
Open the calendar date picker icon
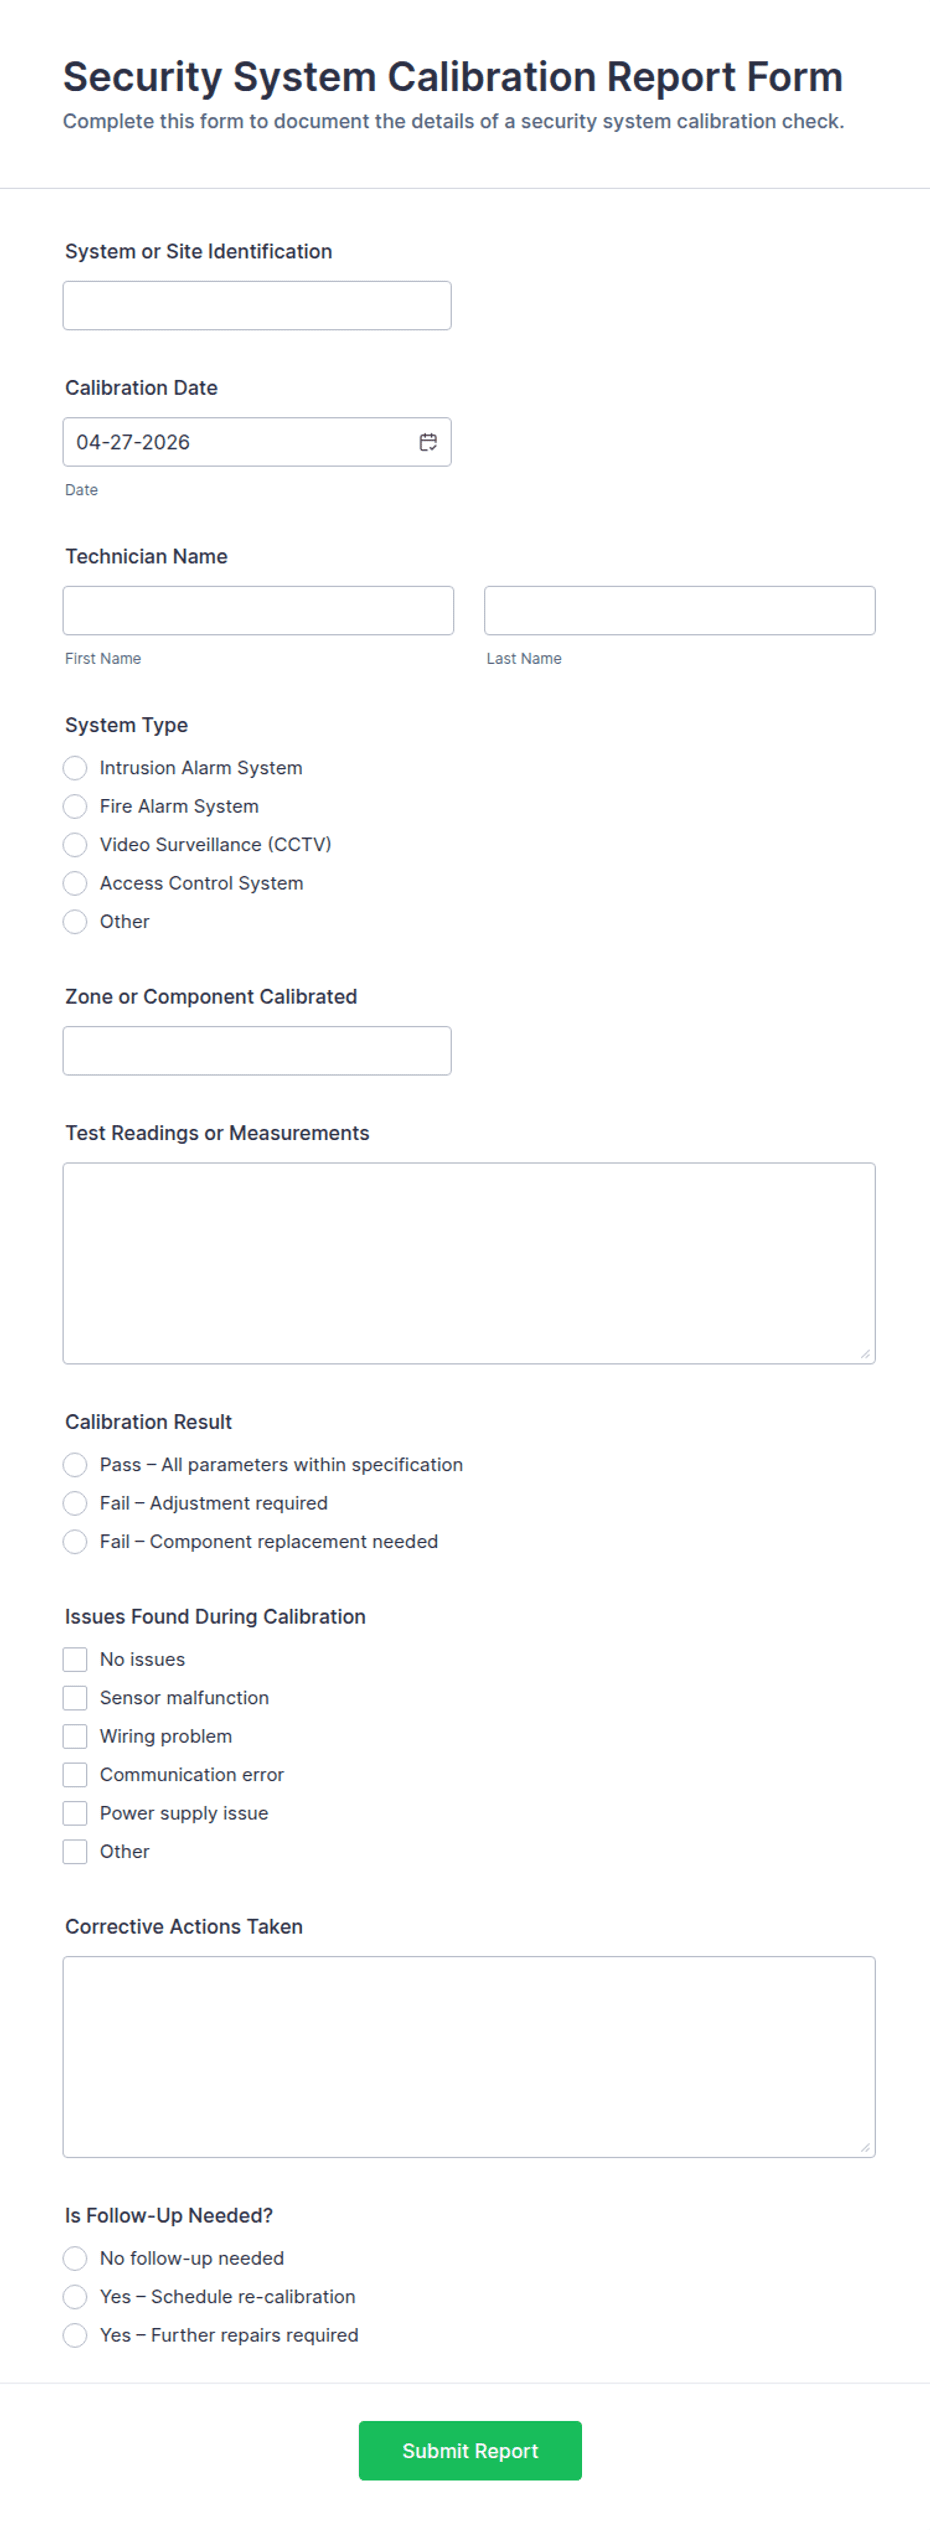(427, 441)
